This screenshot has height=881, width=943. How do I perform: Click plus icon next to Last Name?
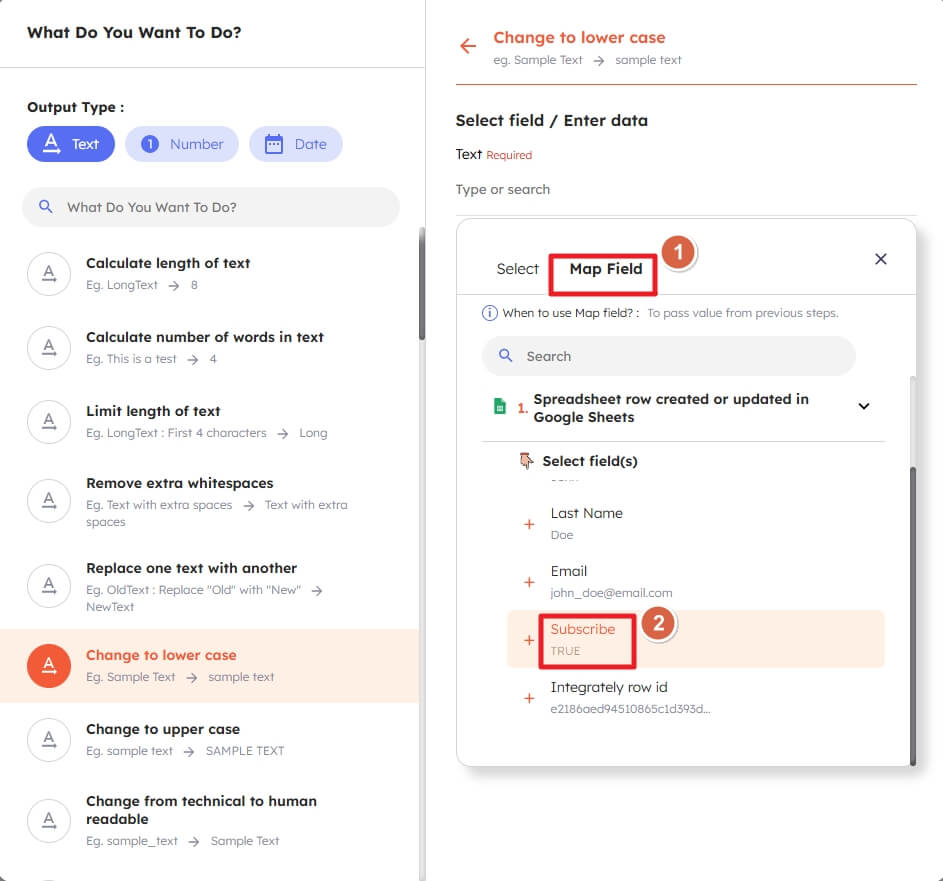point(529,524)
